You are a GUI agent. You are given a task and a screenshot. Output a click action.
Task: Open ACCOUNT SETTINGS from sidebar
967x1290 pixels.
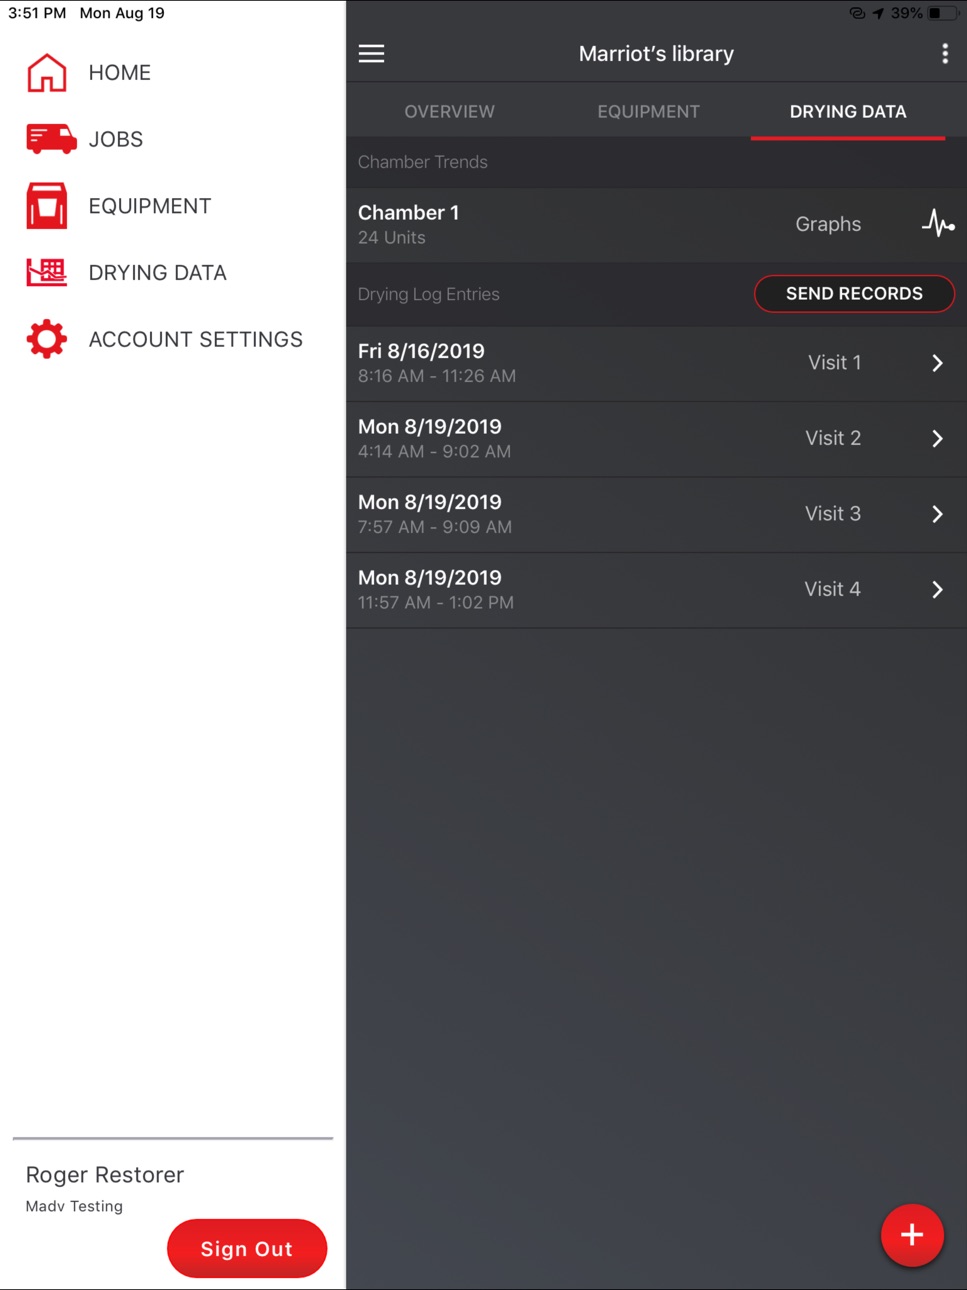(195, 339)
